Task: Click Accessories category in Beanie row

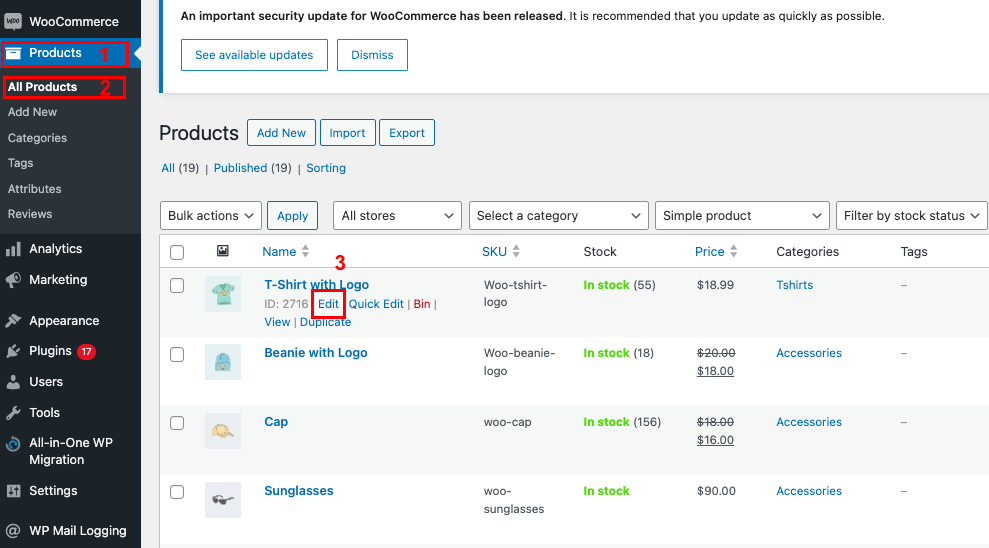Action: point(809,353)
